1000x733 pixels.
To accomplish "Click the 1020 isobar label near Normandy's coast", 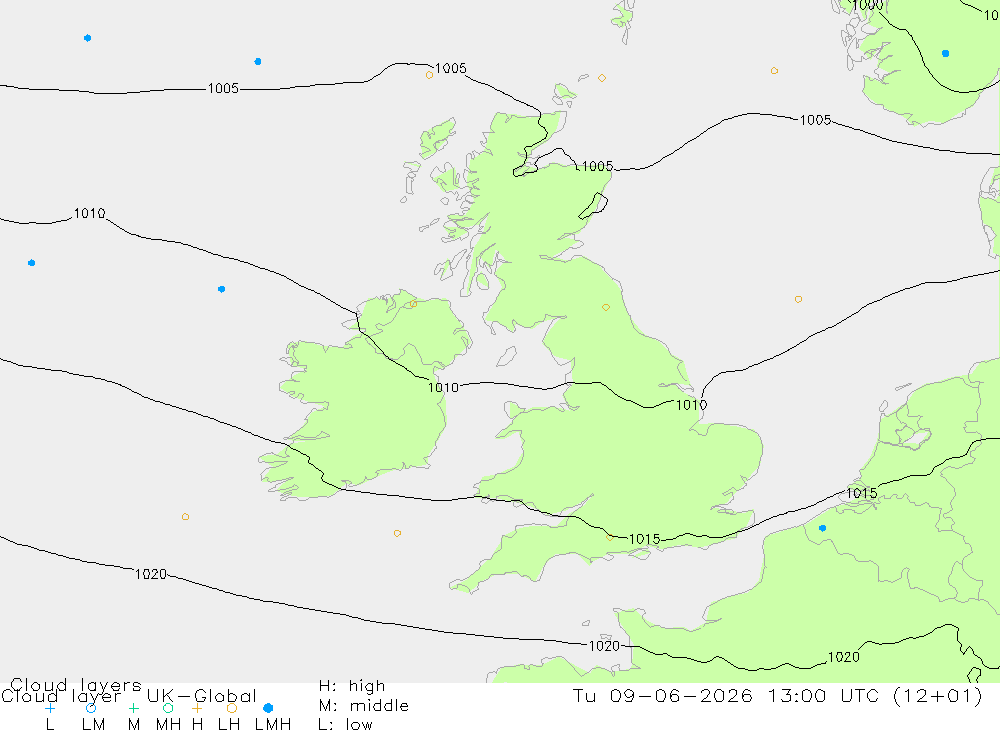I will (x=604, y=646).
